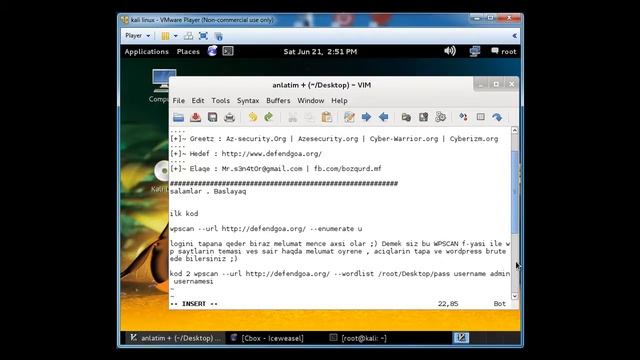Viewport: 640px width, 360px height.
Task: Click the '--enumerate u' text
Action: click(x=336, y=229)
